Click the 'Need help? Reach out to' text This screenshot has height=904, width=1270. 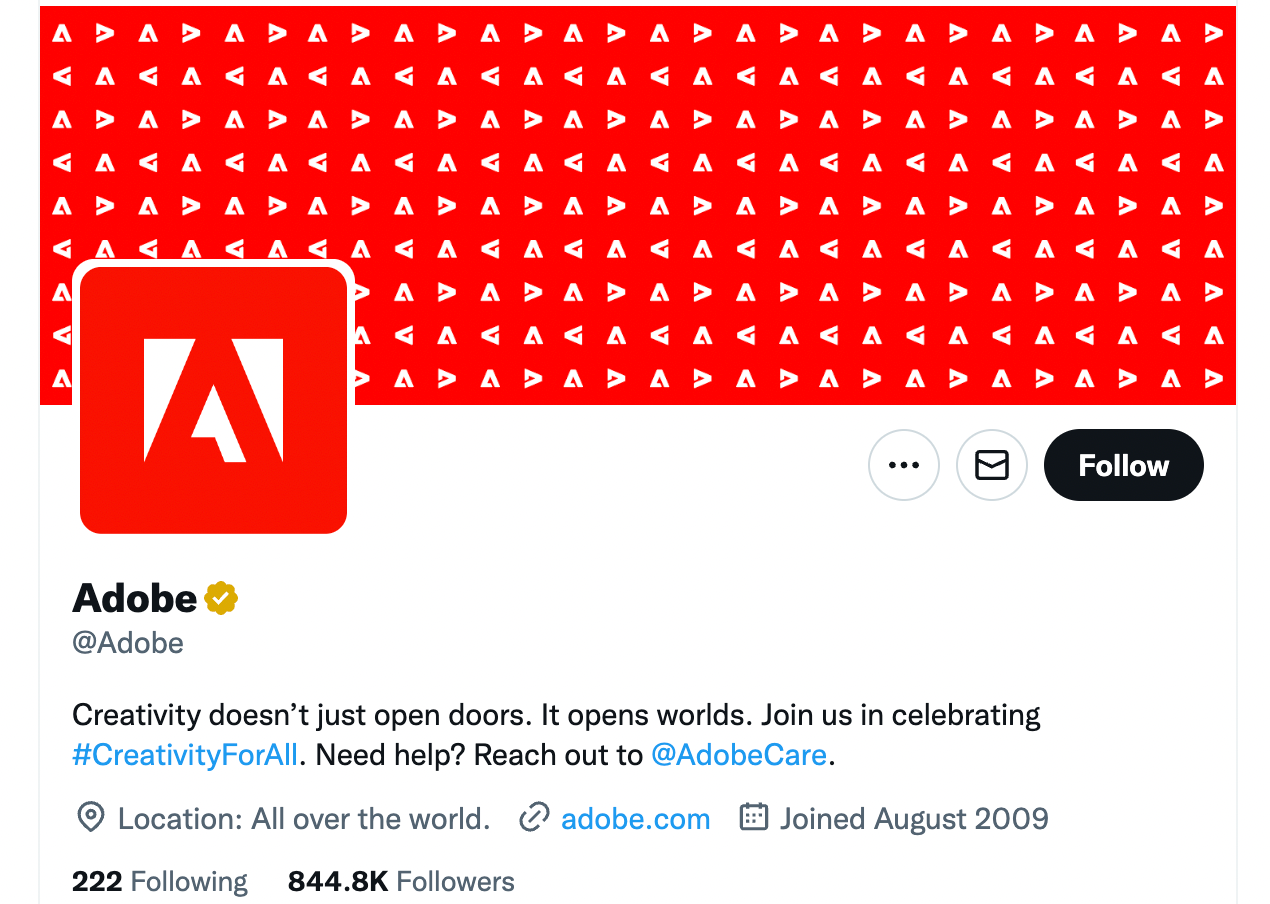coord(479,754)
